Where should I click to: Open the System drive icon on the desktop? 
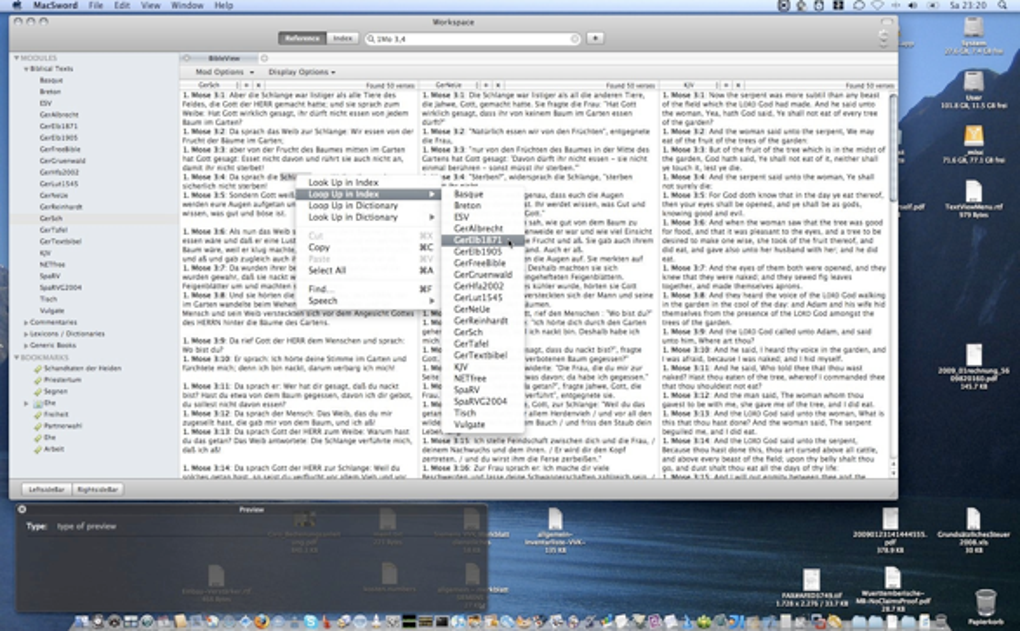coord(974,27)
